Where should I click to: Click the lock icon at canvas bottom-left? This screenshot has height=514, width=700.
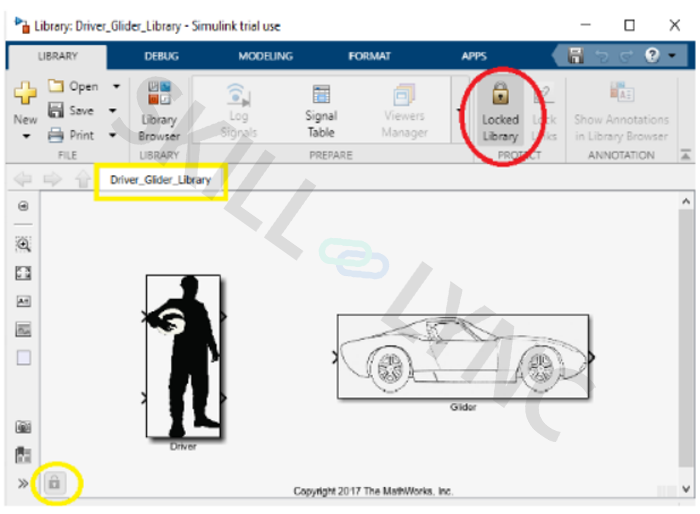54,483
